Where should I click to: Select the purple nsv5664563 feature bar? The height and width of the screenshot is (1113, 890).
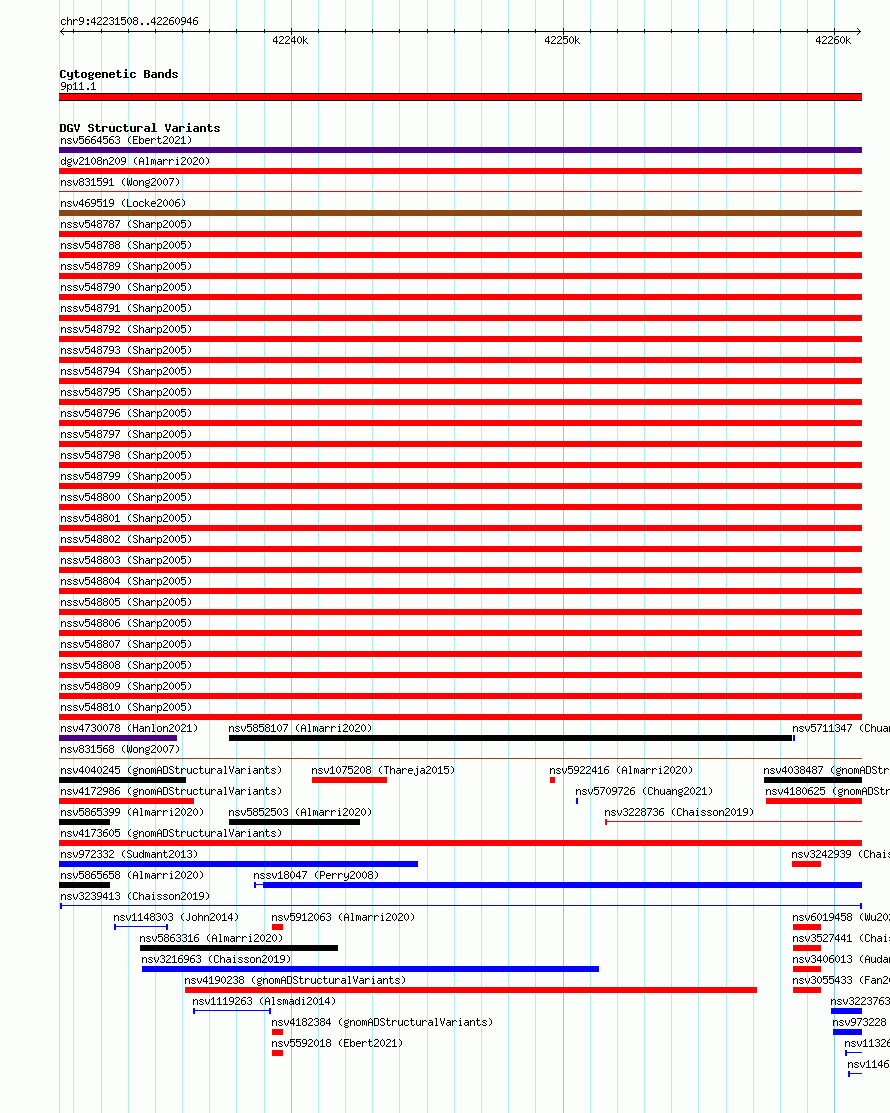point(461,150)
